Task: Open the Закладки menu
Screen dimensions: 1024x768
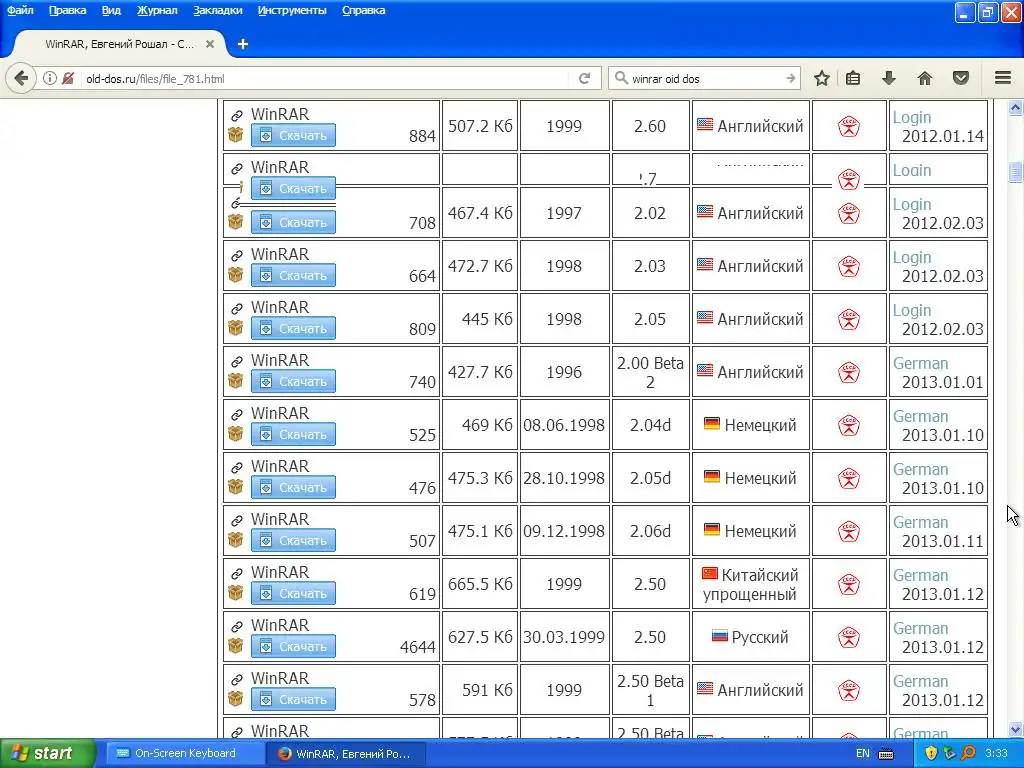Action: (x=217, y=10)
